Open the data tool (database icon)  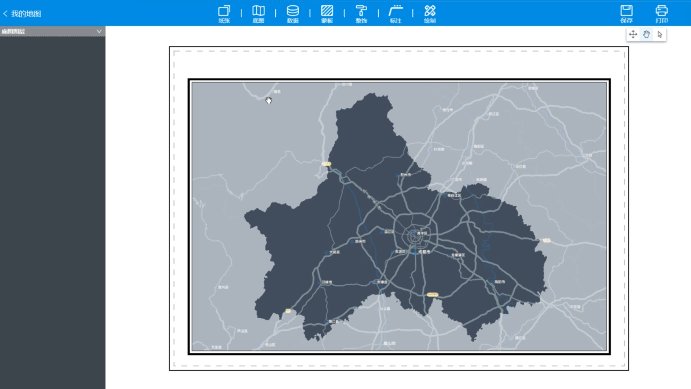tap(293, 13)
